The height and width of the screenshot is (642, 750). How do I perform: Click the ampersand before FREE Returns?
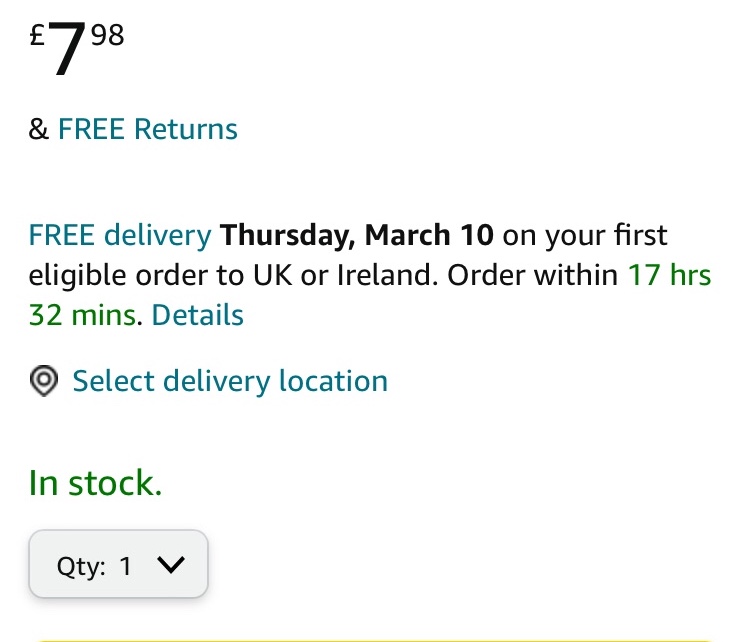pos(39,130)
